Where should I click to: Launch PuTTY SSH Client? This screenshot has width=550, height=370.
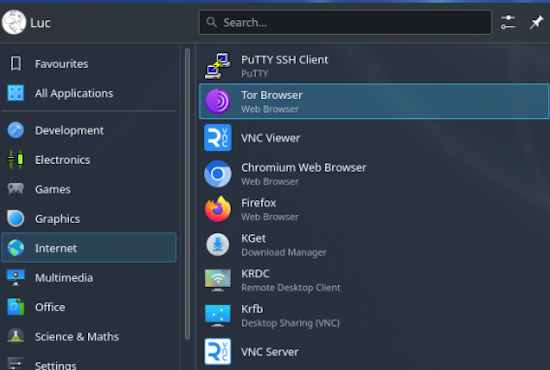[374, 66]
